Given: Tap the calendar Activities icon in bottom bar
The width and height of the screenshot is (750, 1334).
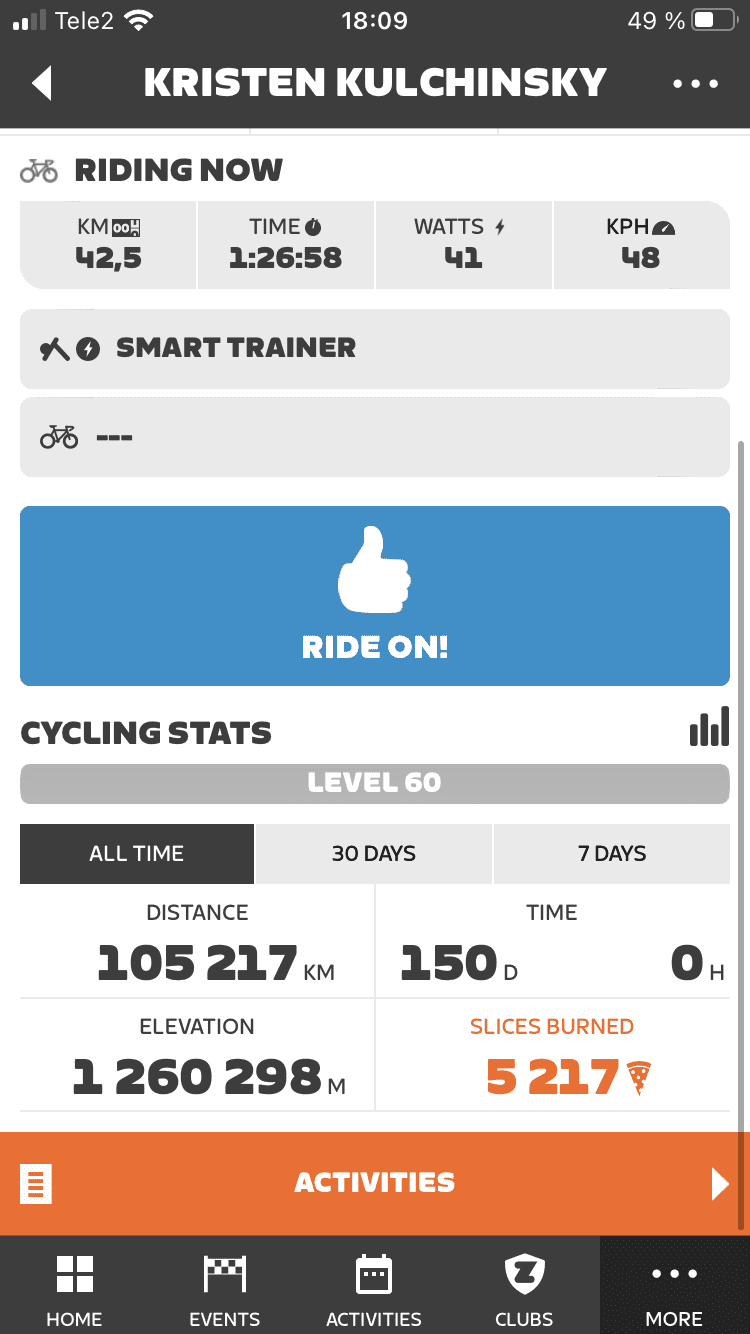Looking at the screenshot, I should click(374, 1275).
